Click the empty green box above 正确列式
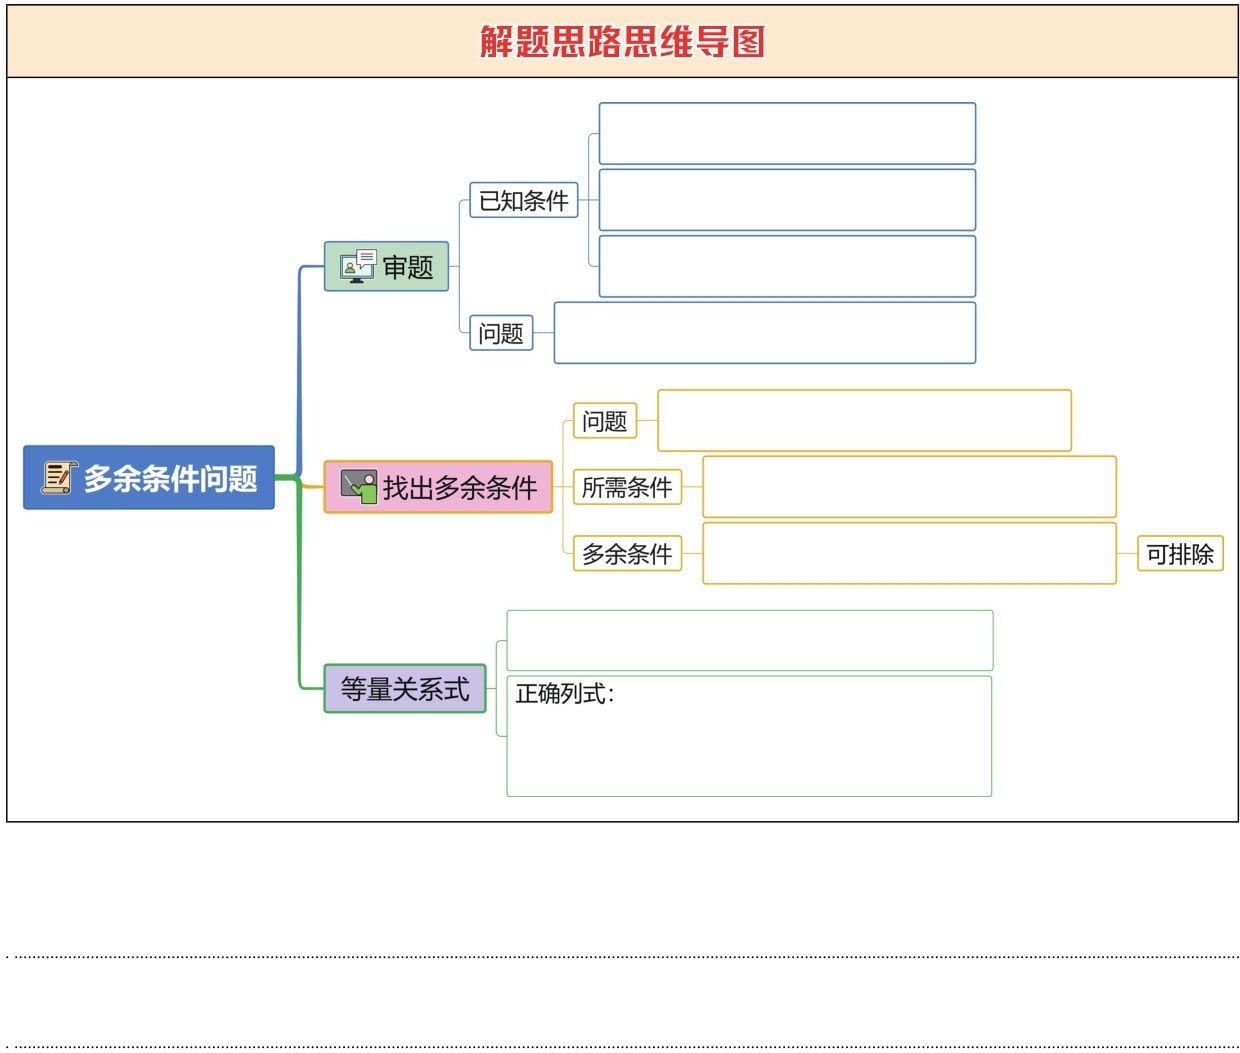The image size is (1240, 1053). tap(749, 640)
